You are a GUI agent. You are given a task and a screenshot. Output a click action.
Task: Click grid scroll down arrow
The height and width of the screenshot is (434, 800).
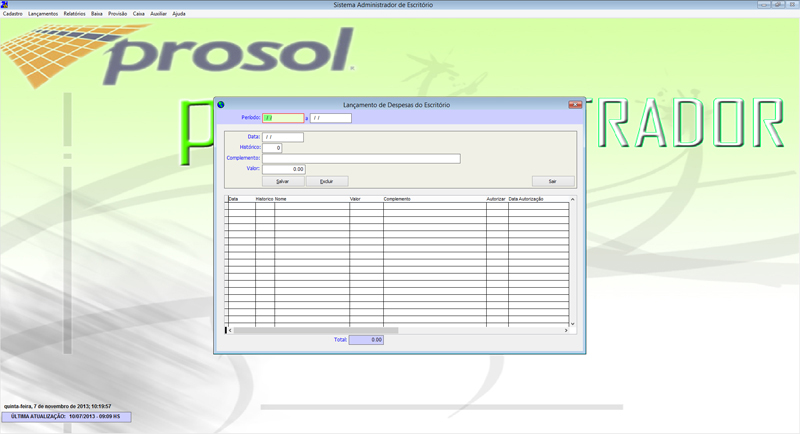pyautogui.click(x=572, y=323)
